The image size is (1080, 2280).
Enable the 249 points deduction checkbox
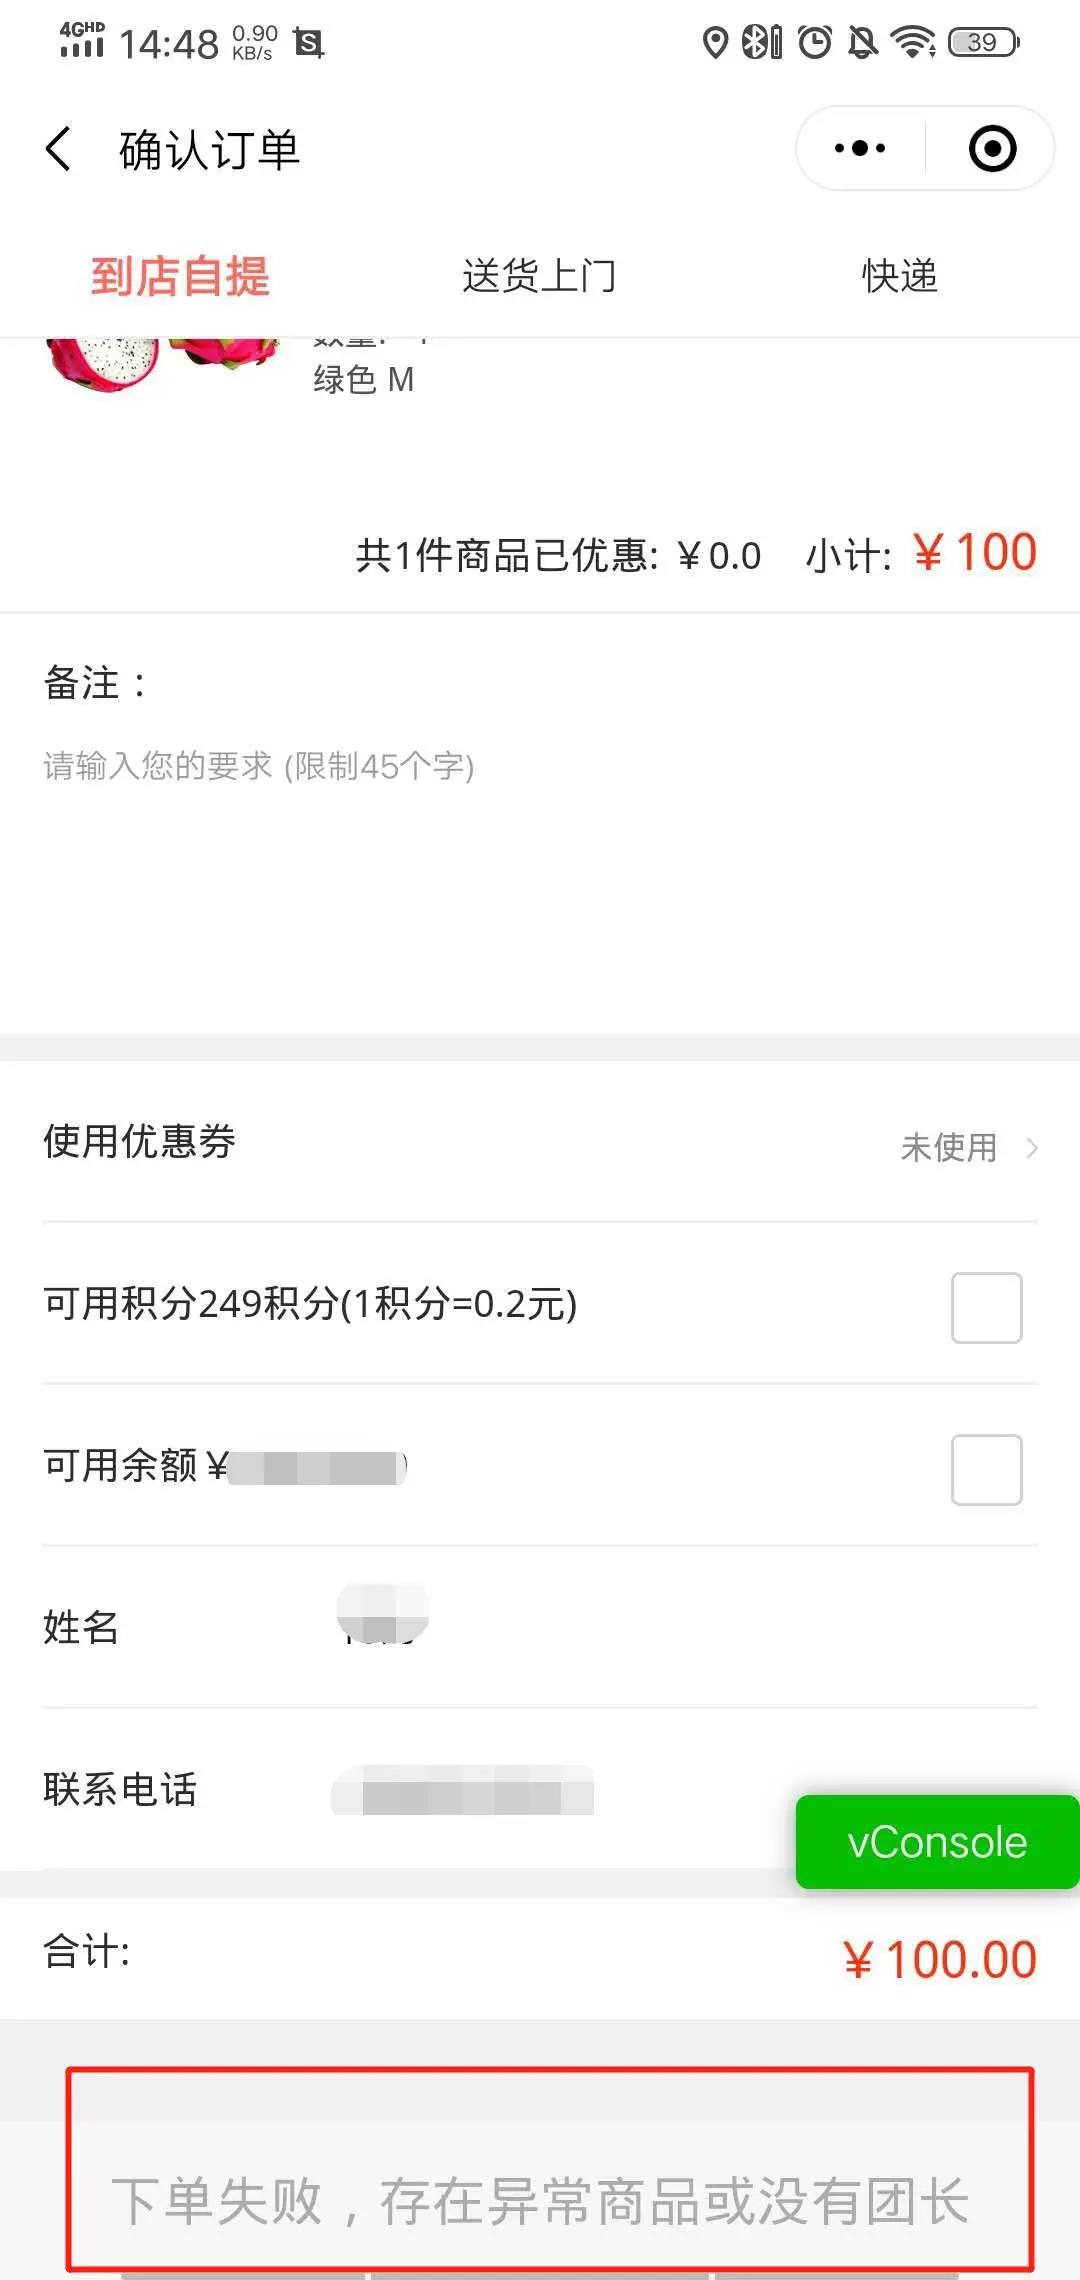tap(986, 1307)
